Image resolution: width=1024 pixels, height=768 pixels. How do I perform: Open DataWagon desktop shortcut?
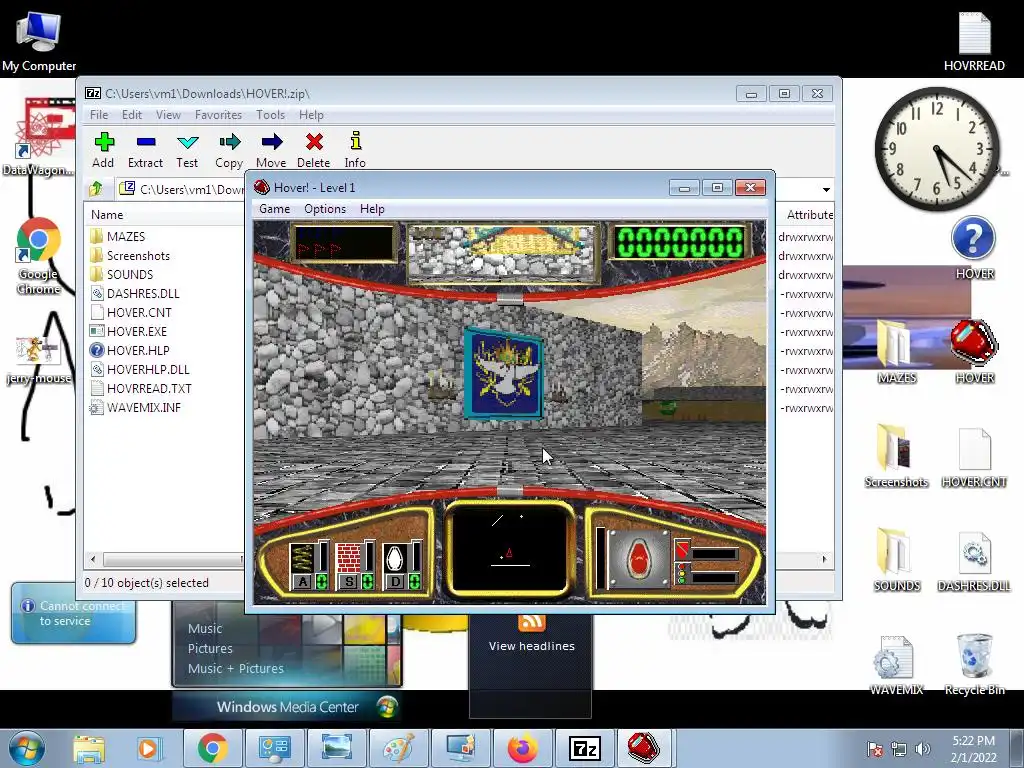point(39,137)
